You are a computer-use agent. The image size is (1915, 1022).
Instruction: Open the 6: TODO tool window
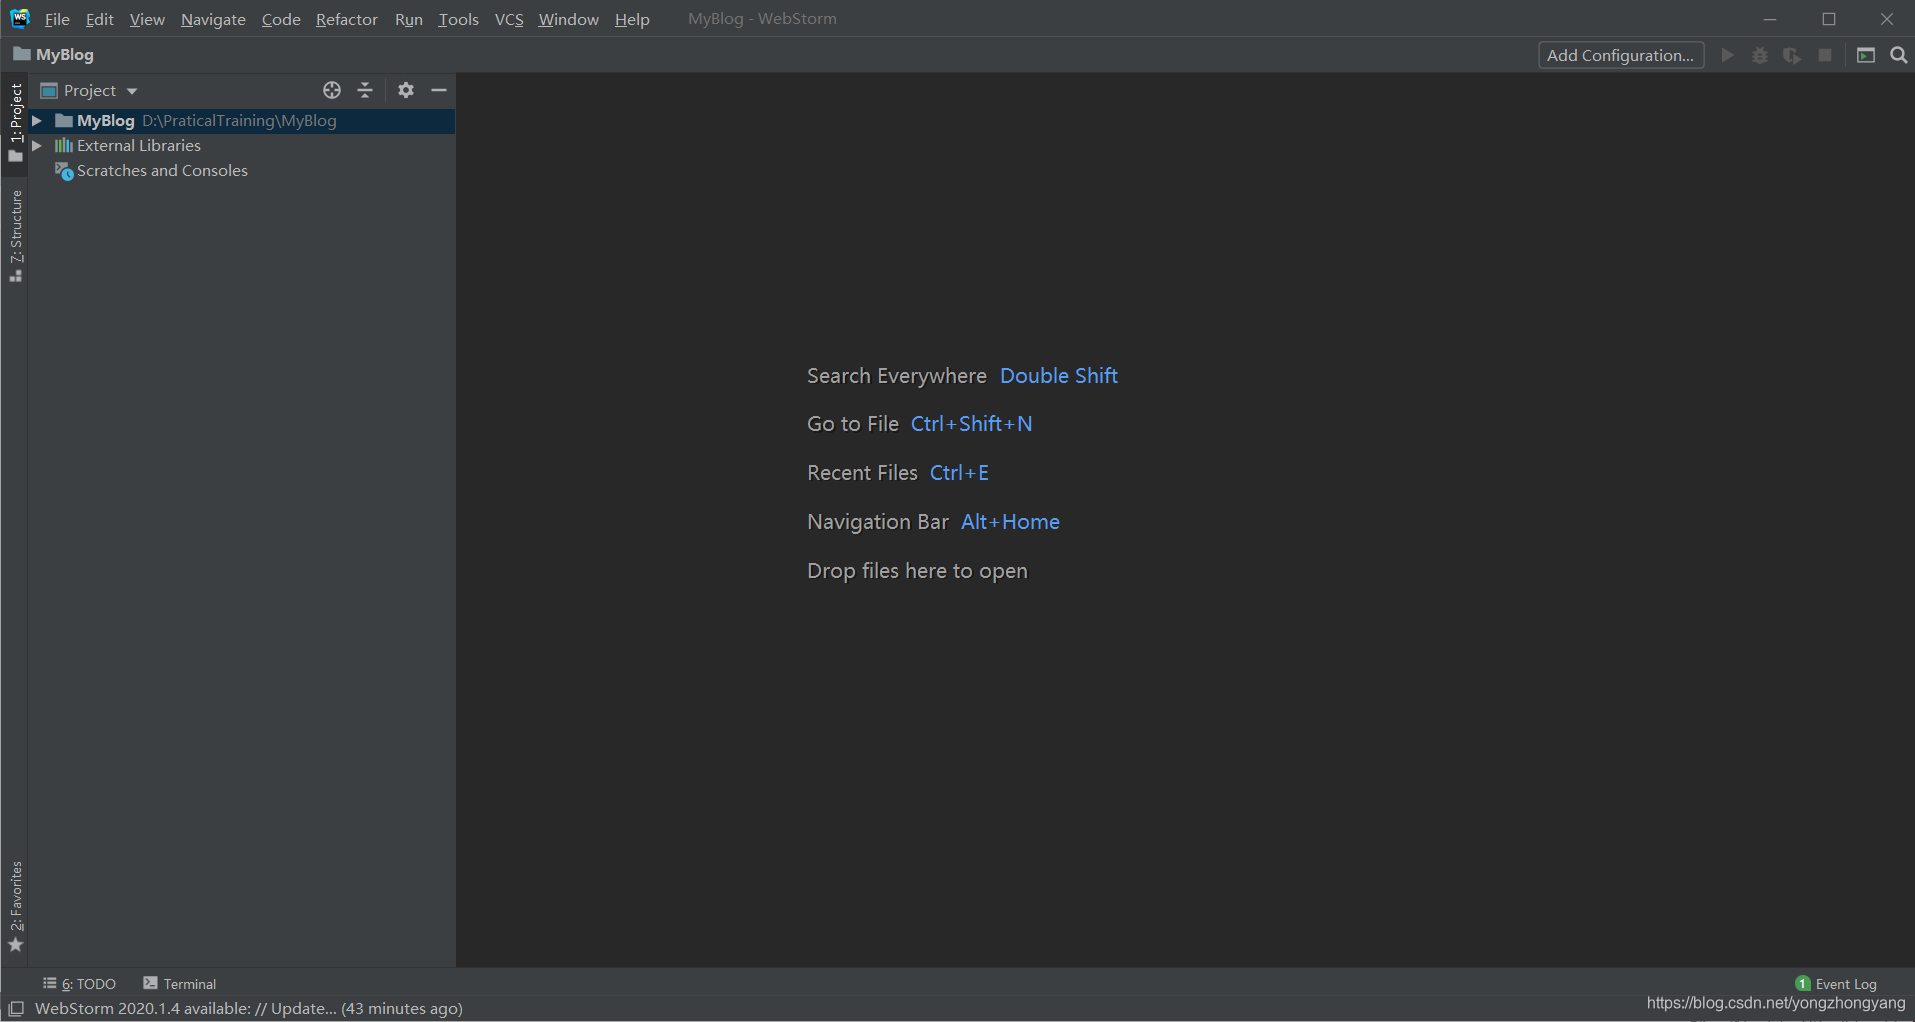79,984
